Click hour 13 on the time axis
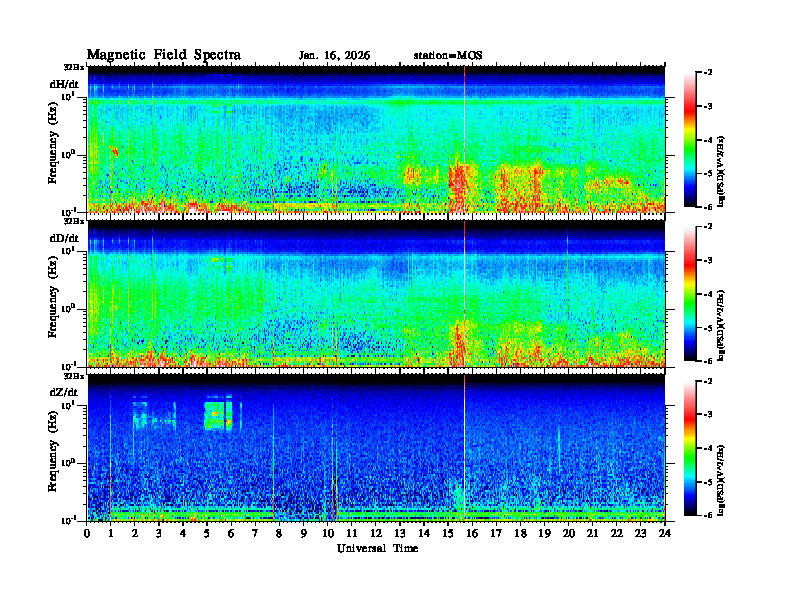The width and height of the screenshot is (792, 612). pos(400,533)
